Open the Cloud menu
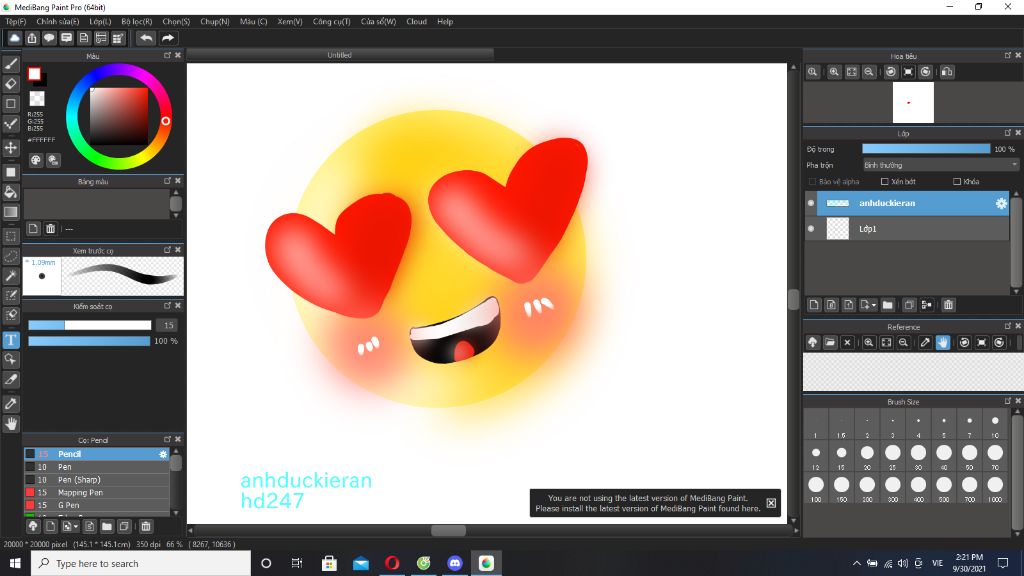 (x=417, y=22)
